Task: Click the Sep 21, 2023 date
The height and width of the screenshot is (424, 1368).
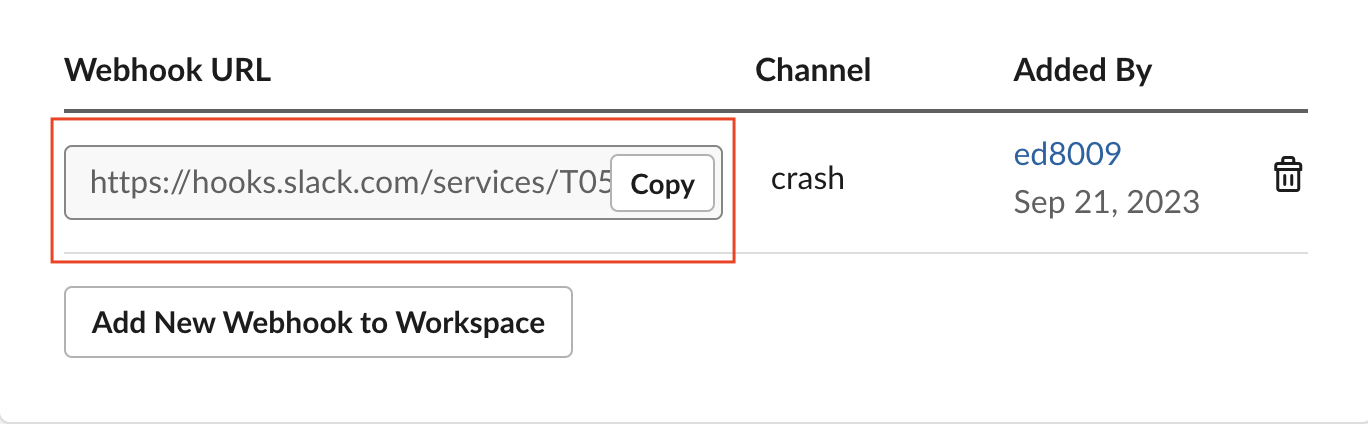Action: (x=1106, y=202)
